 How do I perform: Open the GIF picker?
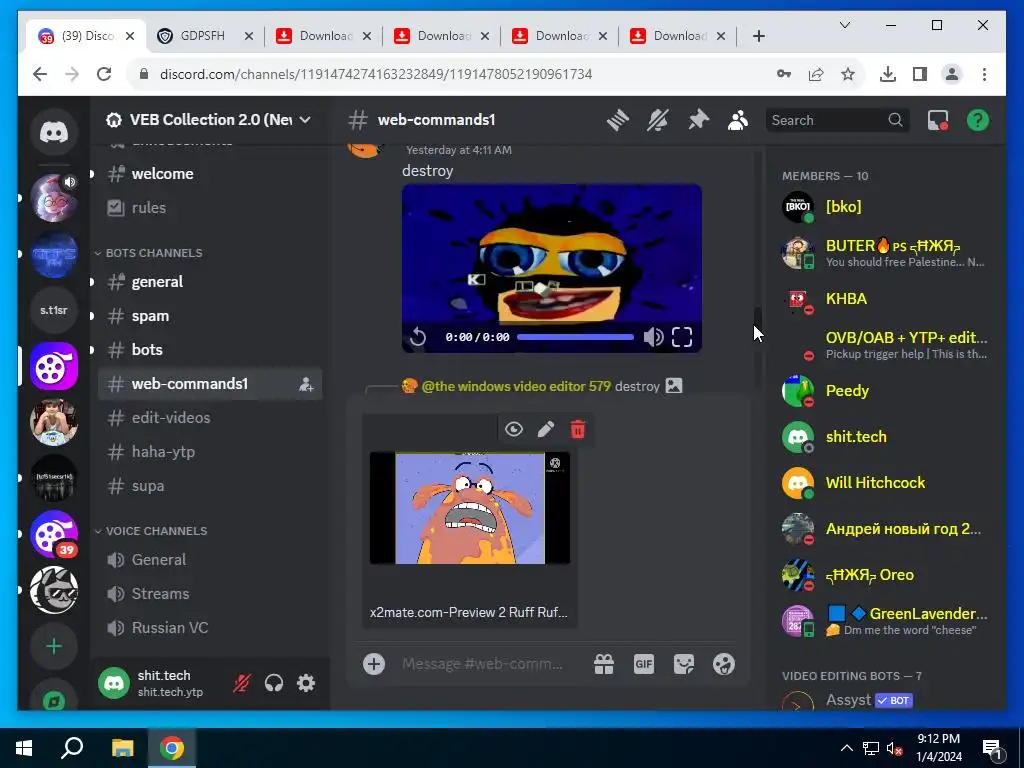click(644, 664)
